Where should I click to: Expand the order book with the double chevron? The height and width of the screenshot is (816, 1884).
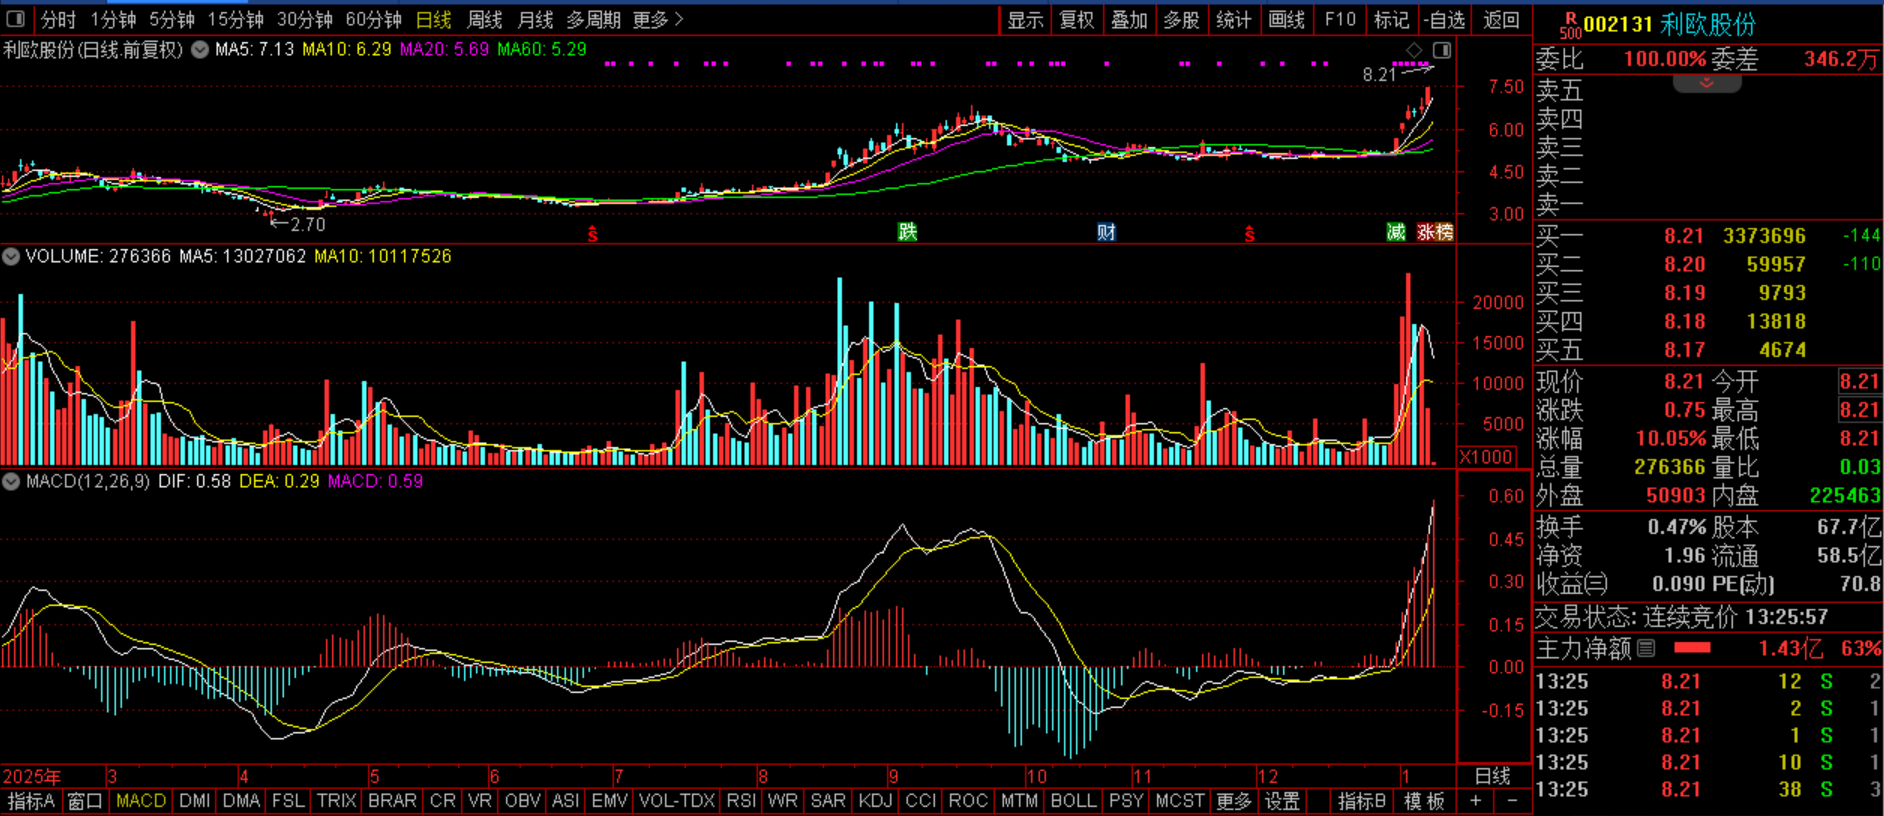coord(1707,83)
